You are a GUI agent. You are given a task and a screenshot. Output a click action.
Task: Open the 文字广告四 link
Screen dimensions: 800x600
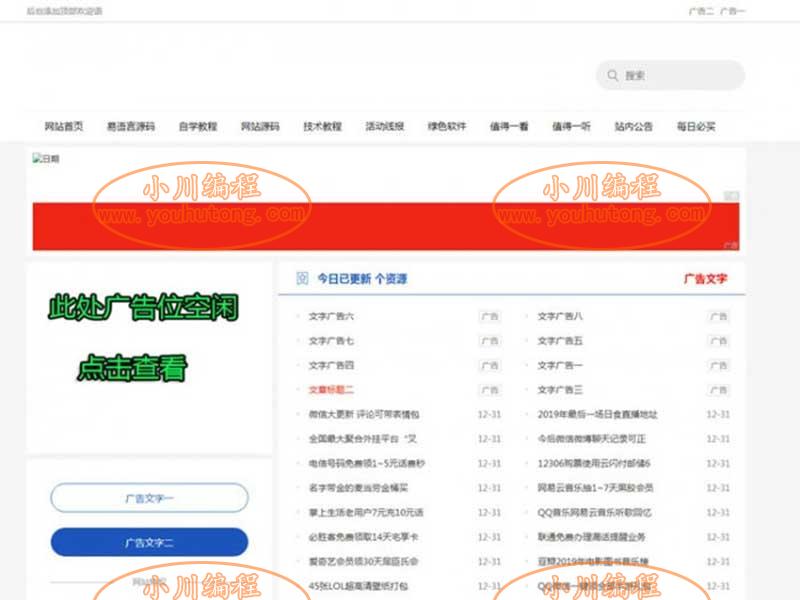(x=331, y=365)
